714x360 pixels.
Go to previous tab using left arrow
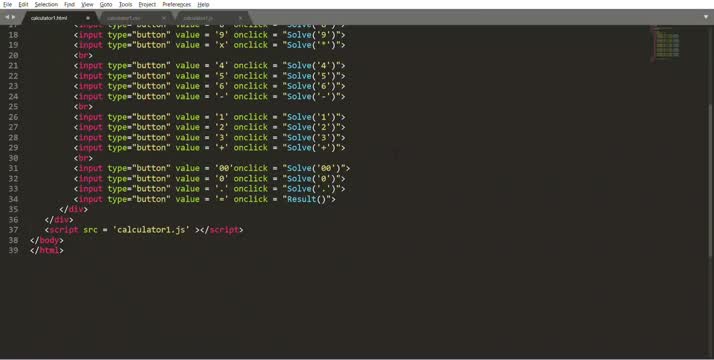(x=7, y=17)
